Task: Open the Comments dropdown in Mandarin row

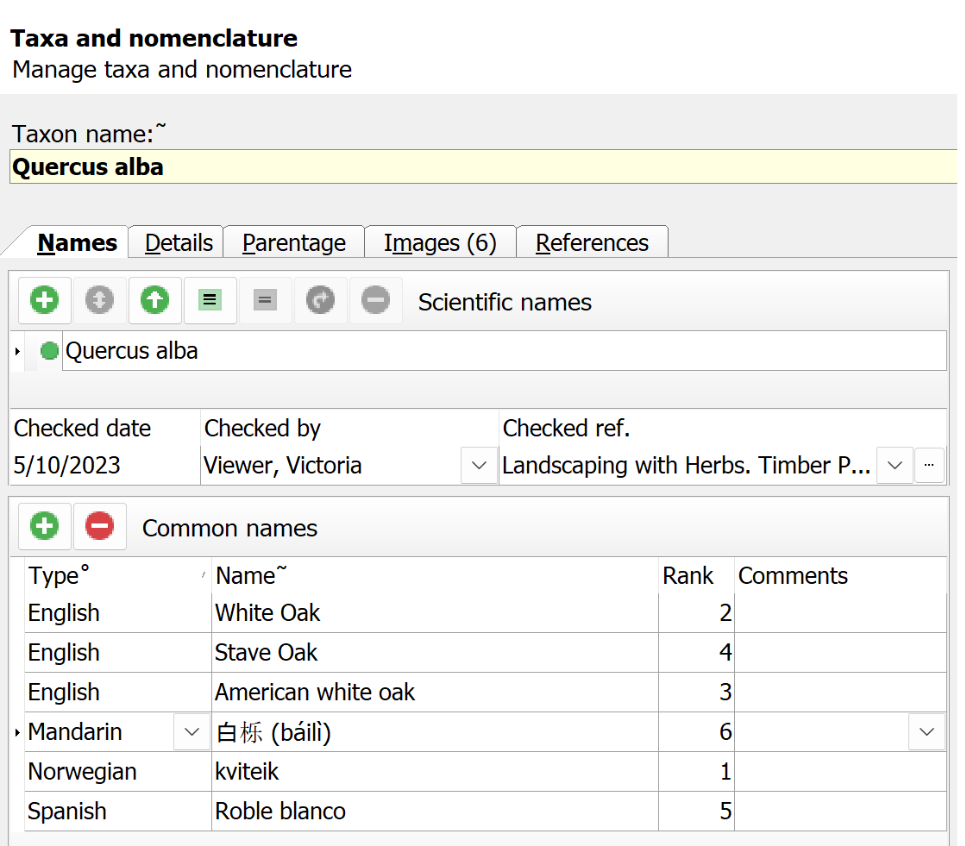Action: click(x=927, y=732)
